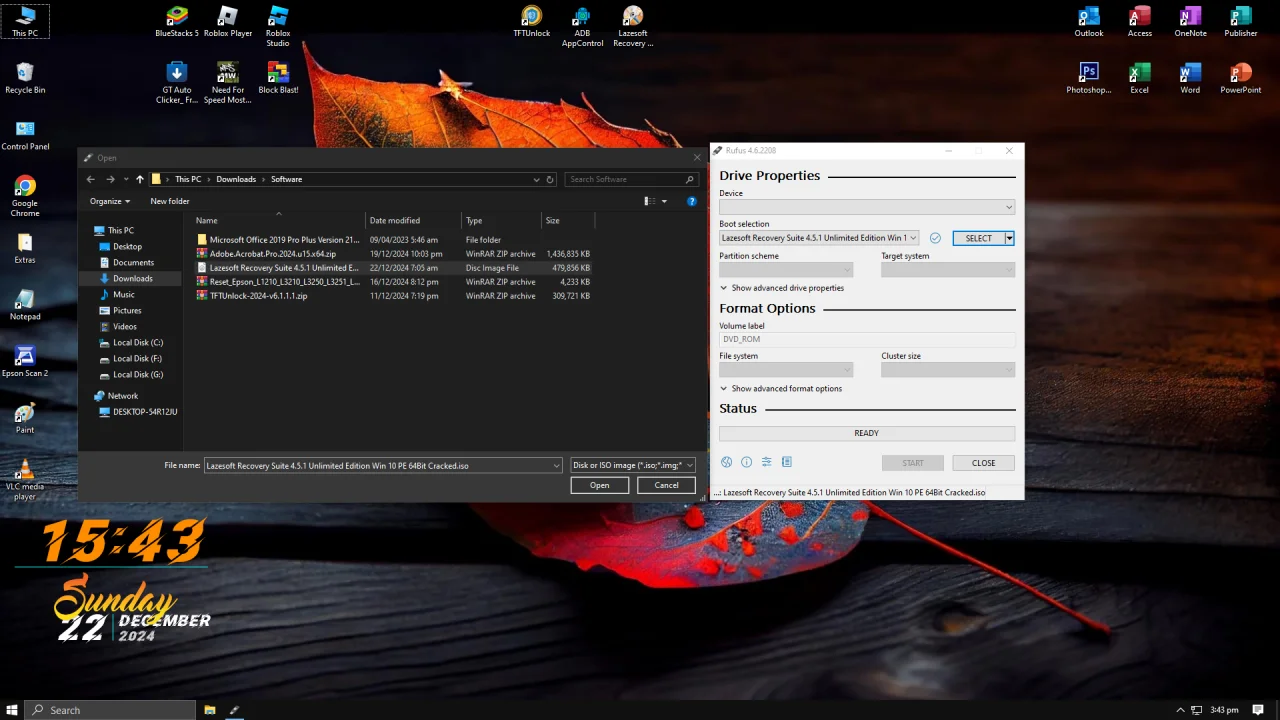Open OneNote desktop icon
This screenshot has height=720, width=1280.
pos(1190,22)
